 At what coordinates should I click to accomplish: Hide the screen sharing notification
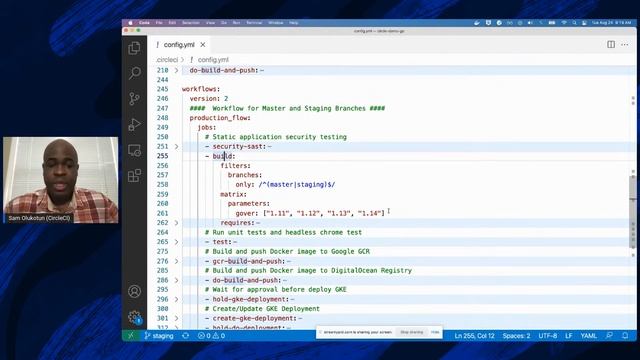pyautogui.click(x=435, y=332)
